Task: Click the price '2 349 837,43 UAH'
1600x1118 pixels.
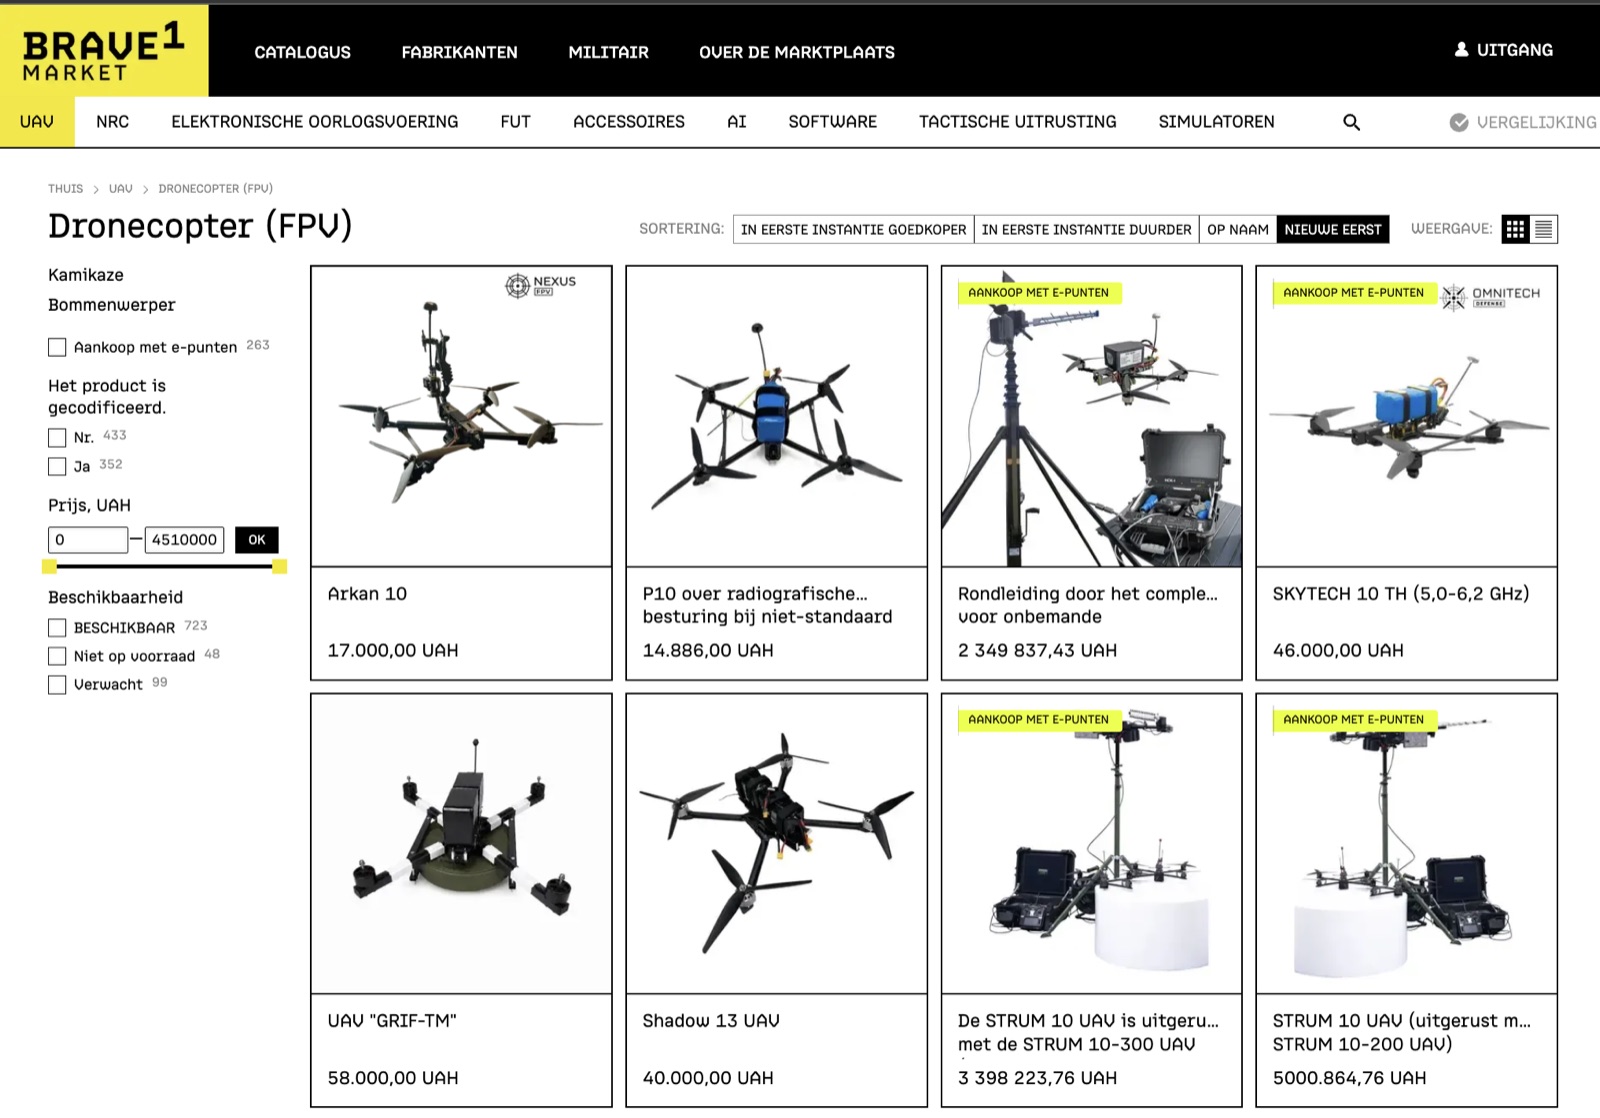Action: click(x=1037, y=650)
